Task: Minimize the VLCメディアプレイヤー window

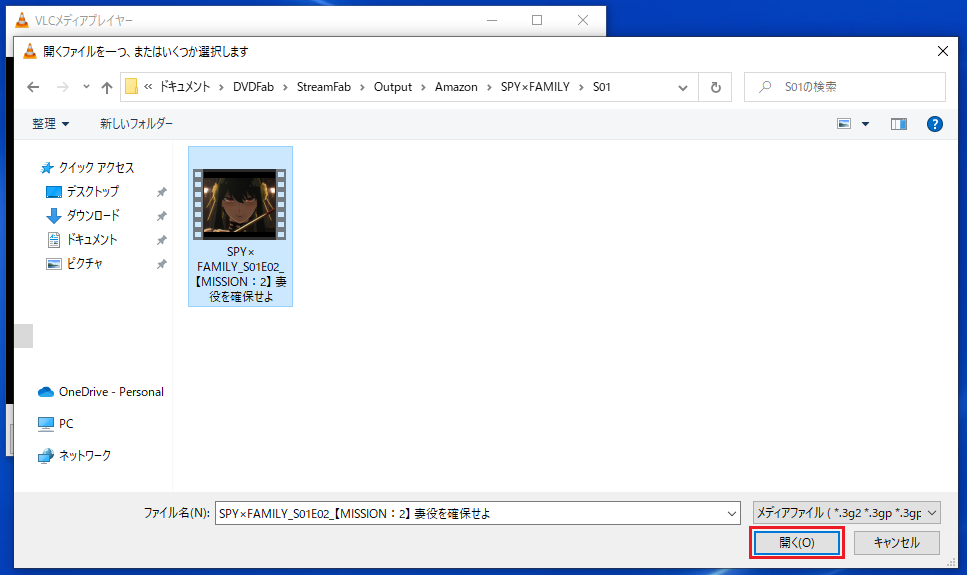Action: coord(492,20)
